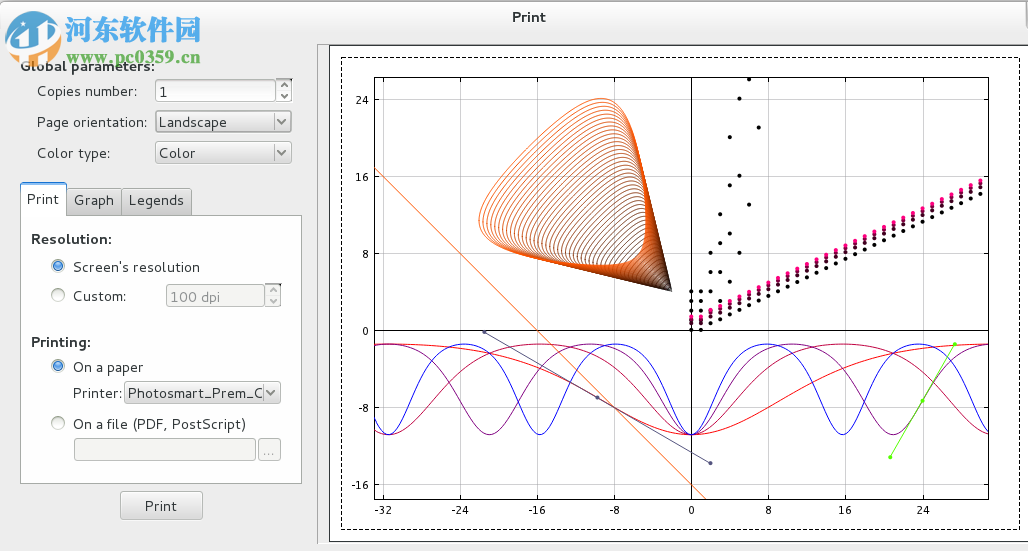Choose Custom resolution radio button
Screen dimensions: 1028x551
[58, 296]
